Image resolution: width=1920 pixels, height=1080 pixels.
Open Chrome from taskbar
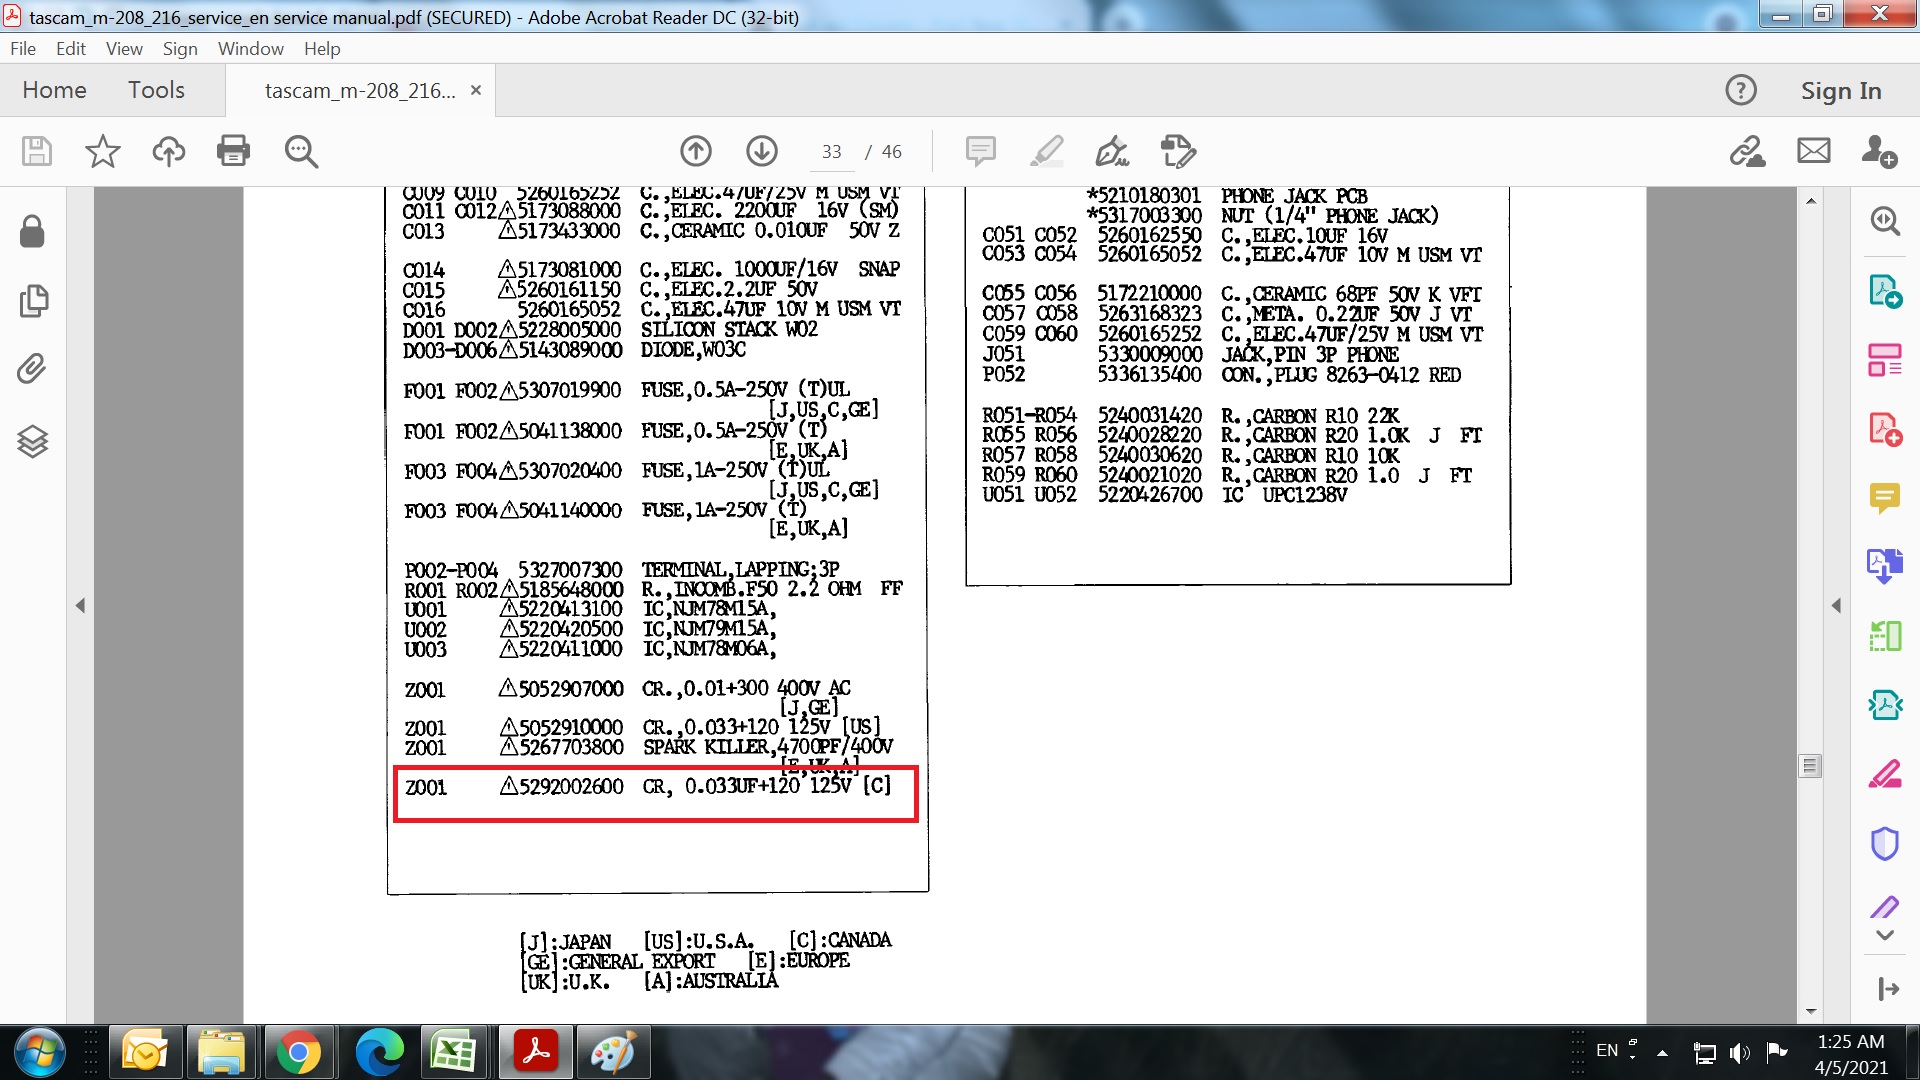(299, 1053)
